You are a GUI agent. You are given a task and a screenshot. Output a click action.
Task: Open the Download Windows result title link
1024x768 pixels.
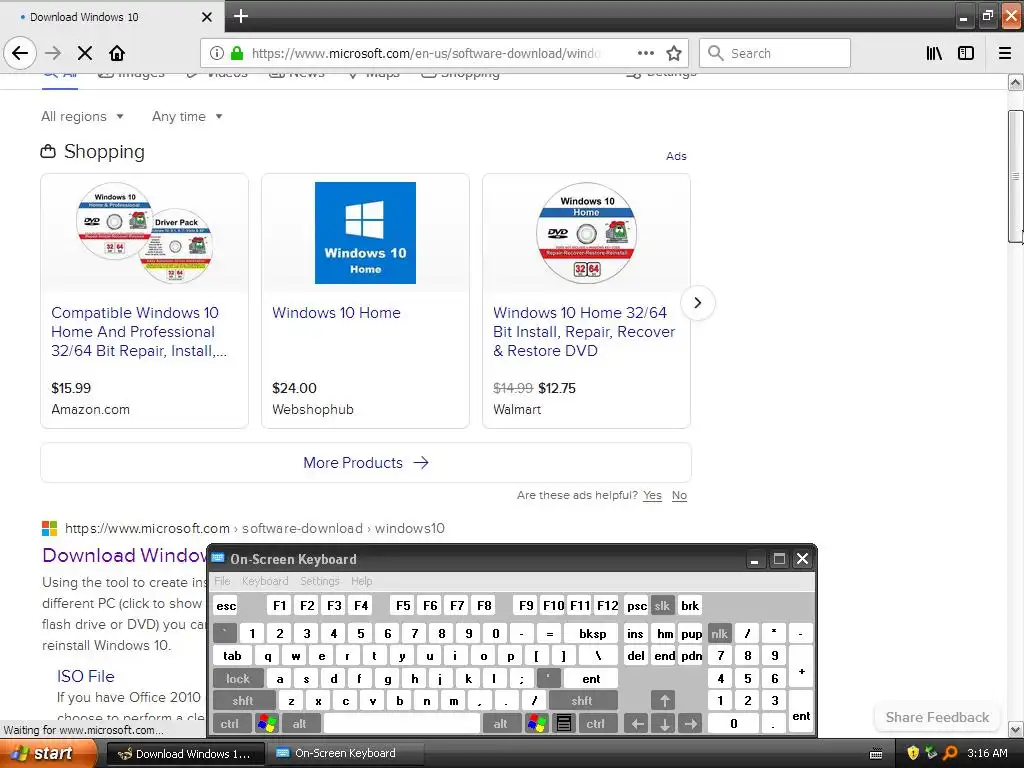124,555
